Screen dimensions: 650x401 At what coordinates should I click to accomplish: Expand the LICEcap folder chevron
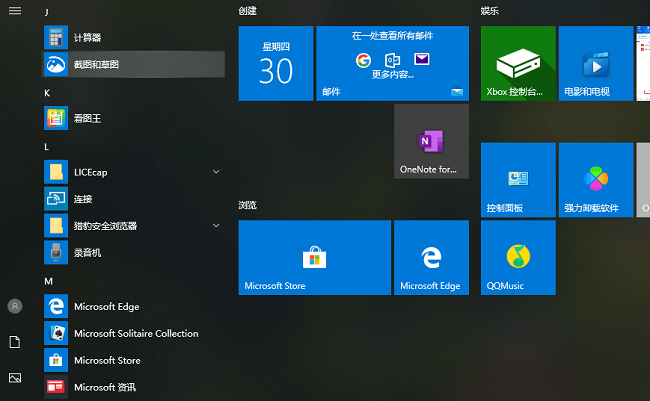216,172
